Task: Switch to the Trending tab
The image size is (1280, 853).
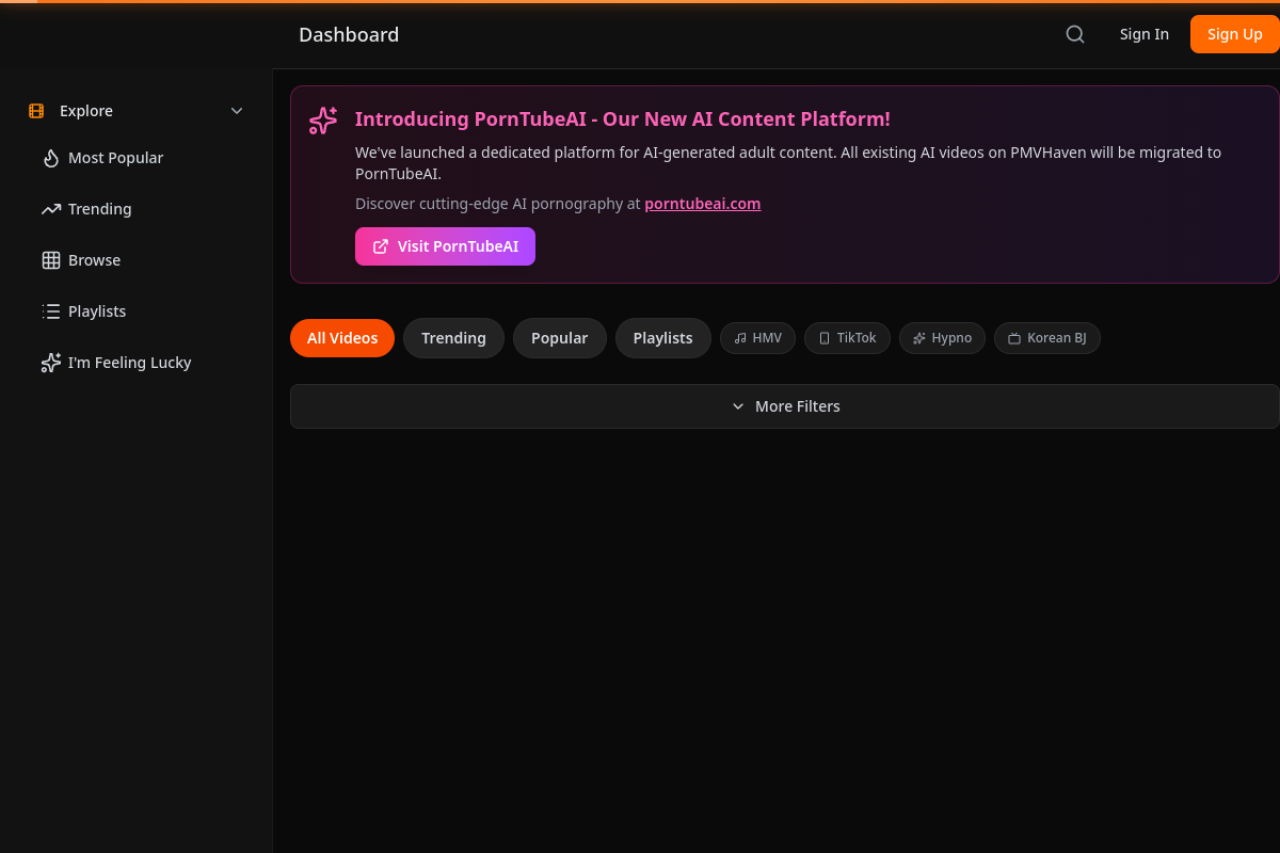Action: tap(453, 338)
